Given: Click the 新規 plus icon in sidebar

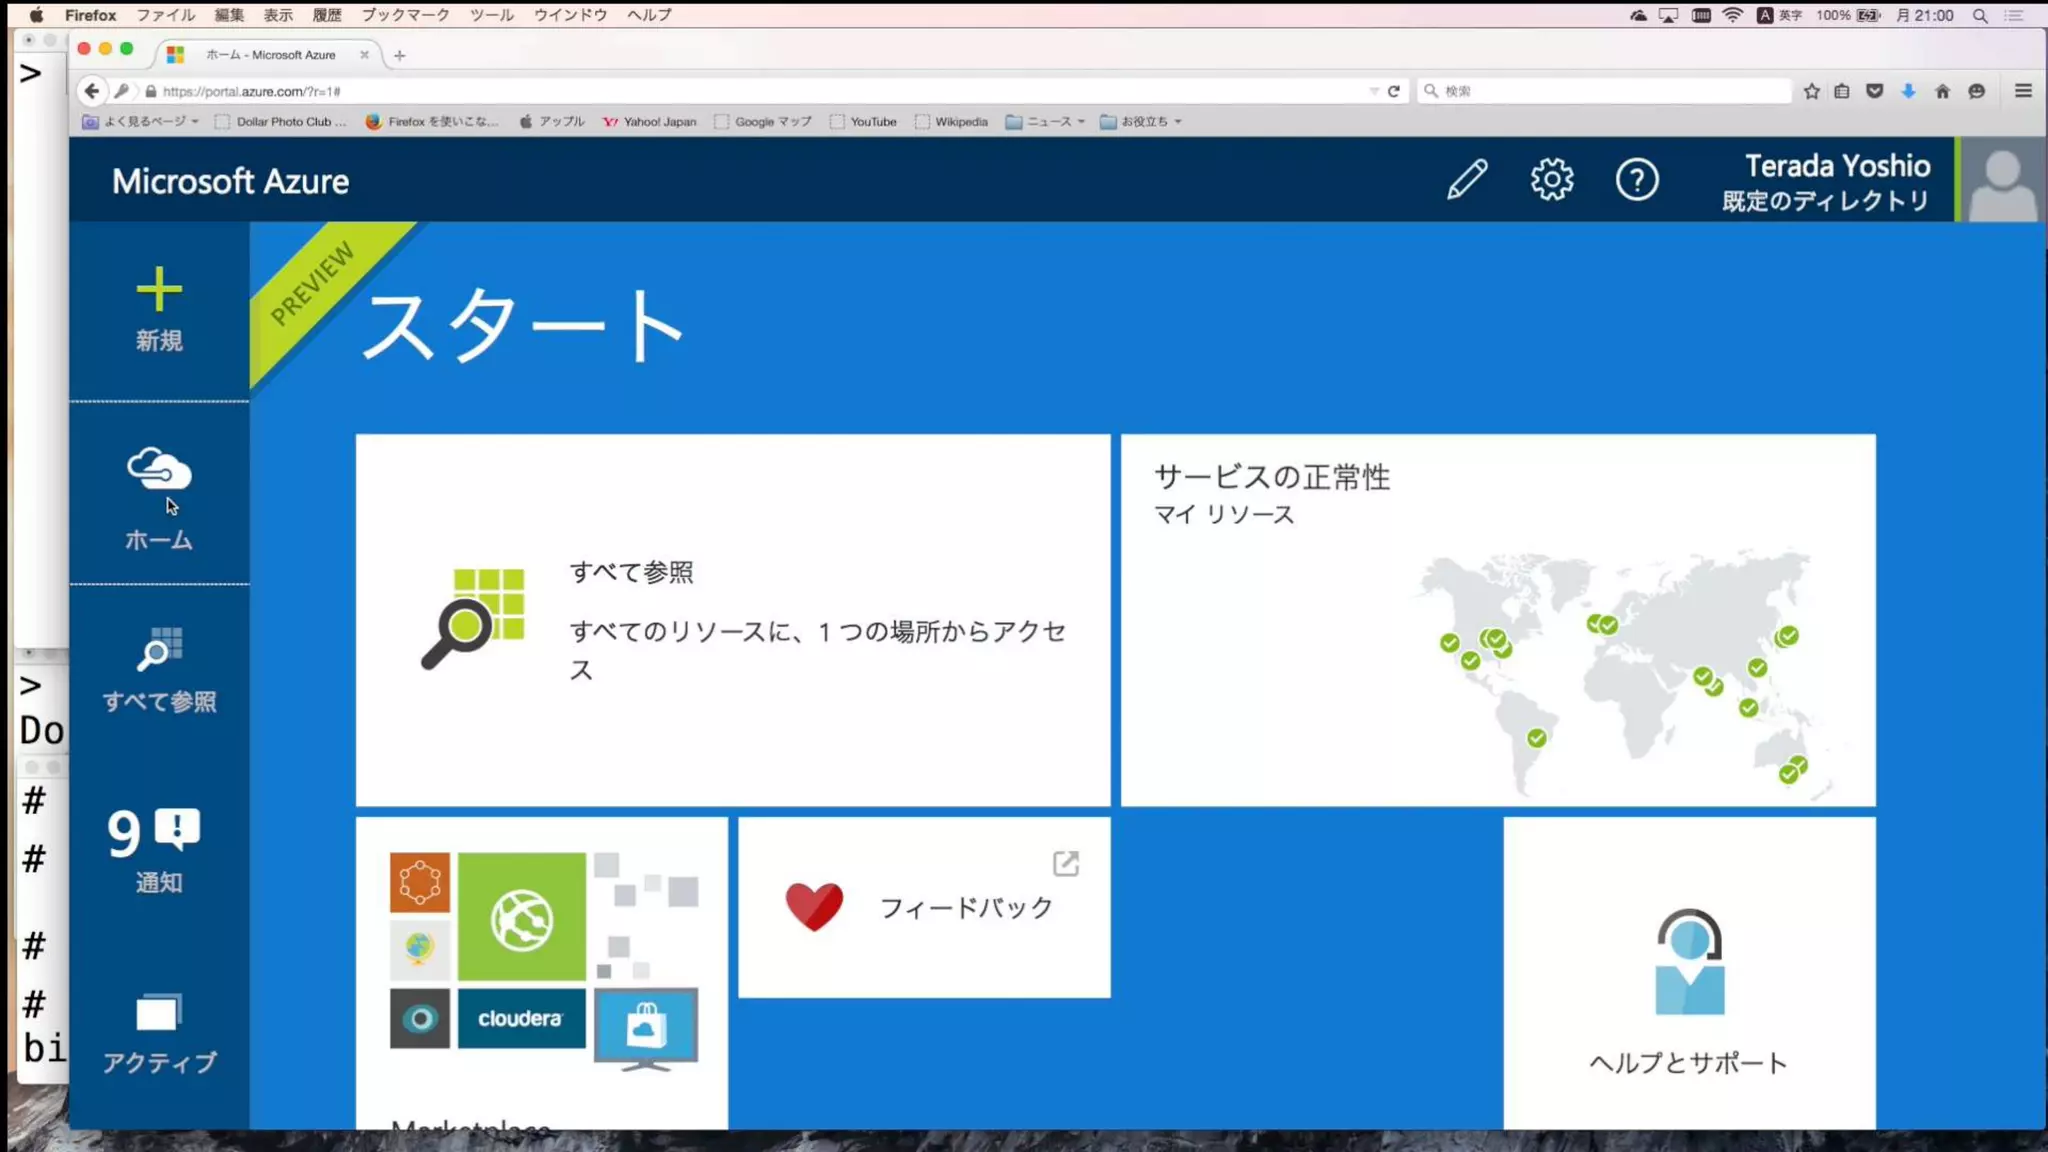Looking at the screenshot, I should [159, 291].
